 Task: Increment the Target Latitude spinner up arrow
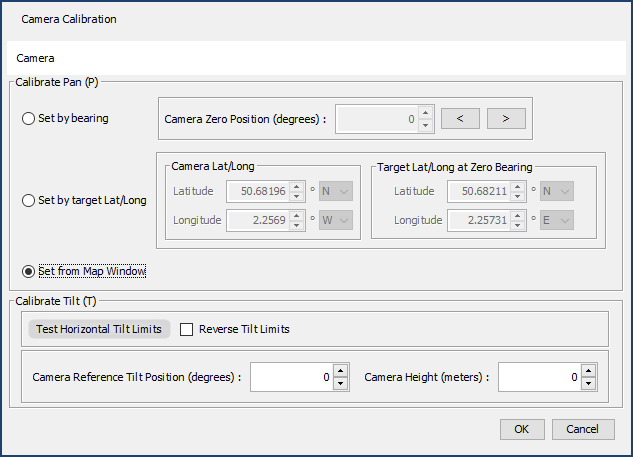coord(518,187)
